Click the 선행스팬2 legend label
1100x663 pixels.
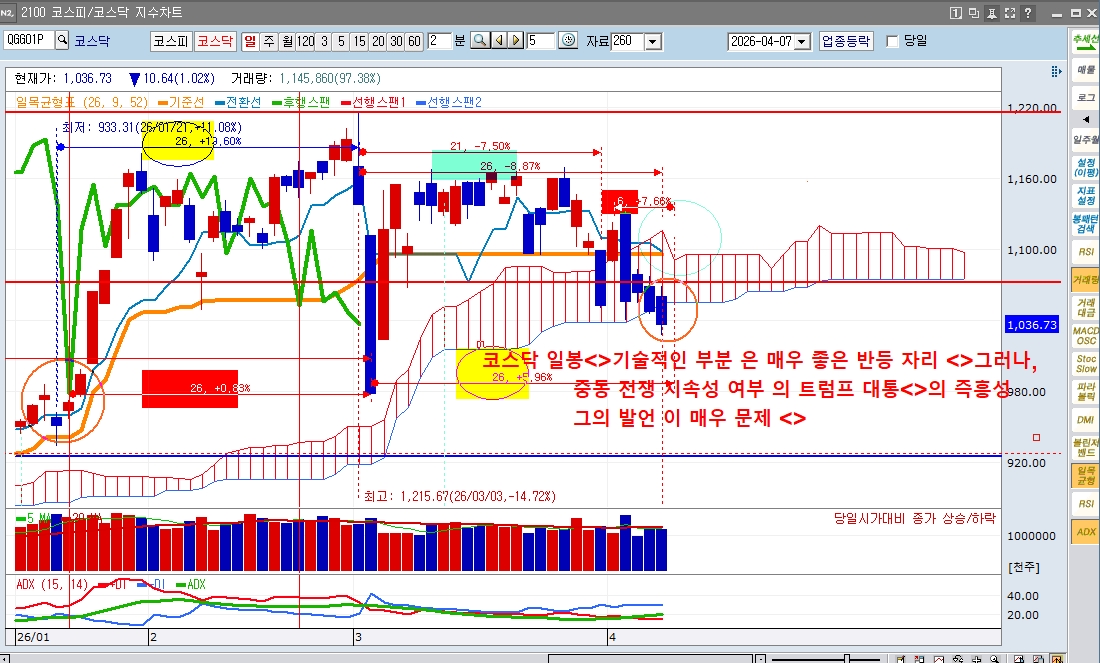point(455,102)
